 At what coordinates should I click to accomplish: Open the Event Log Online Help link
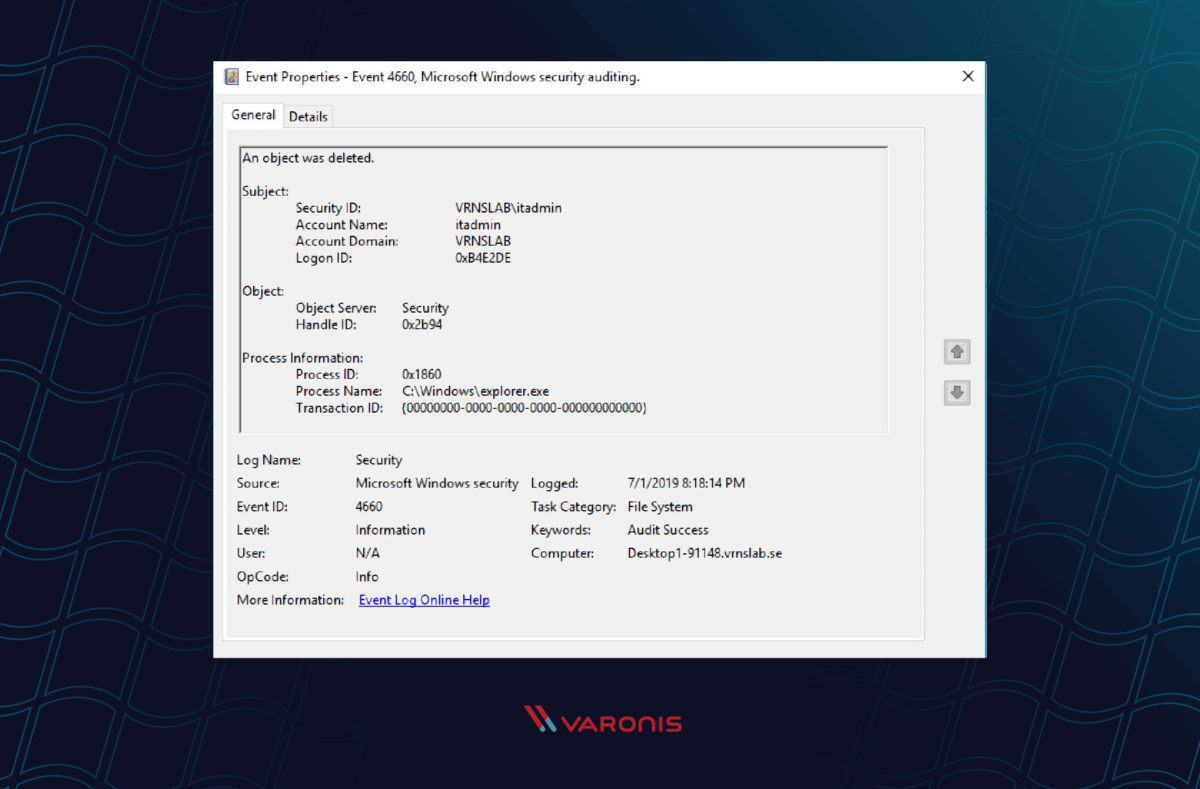click(x=424, y=599)
